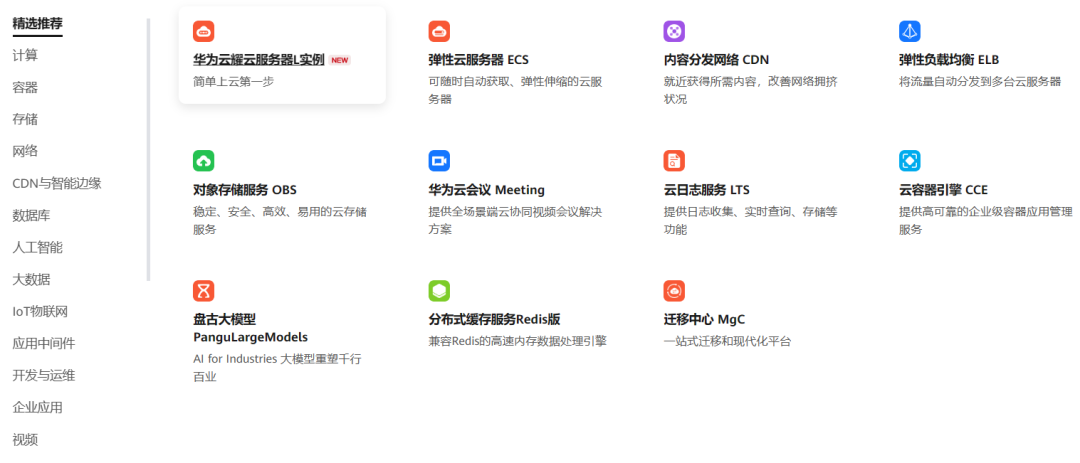Select the IoT物联网 category
This screenshot has height=463, width=1080.
[x=41, y=311]
